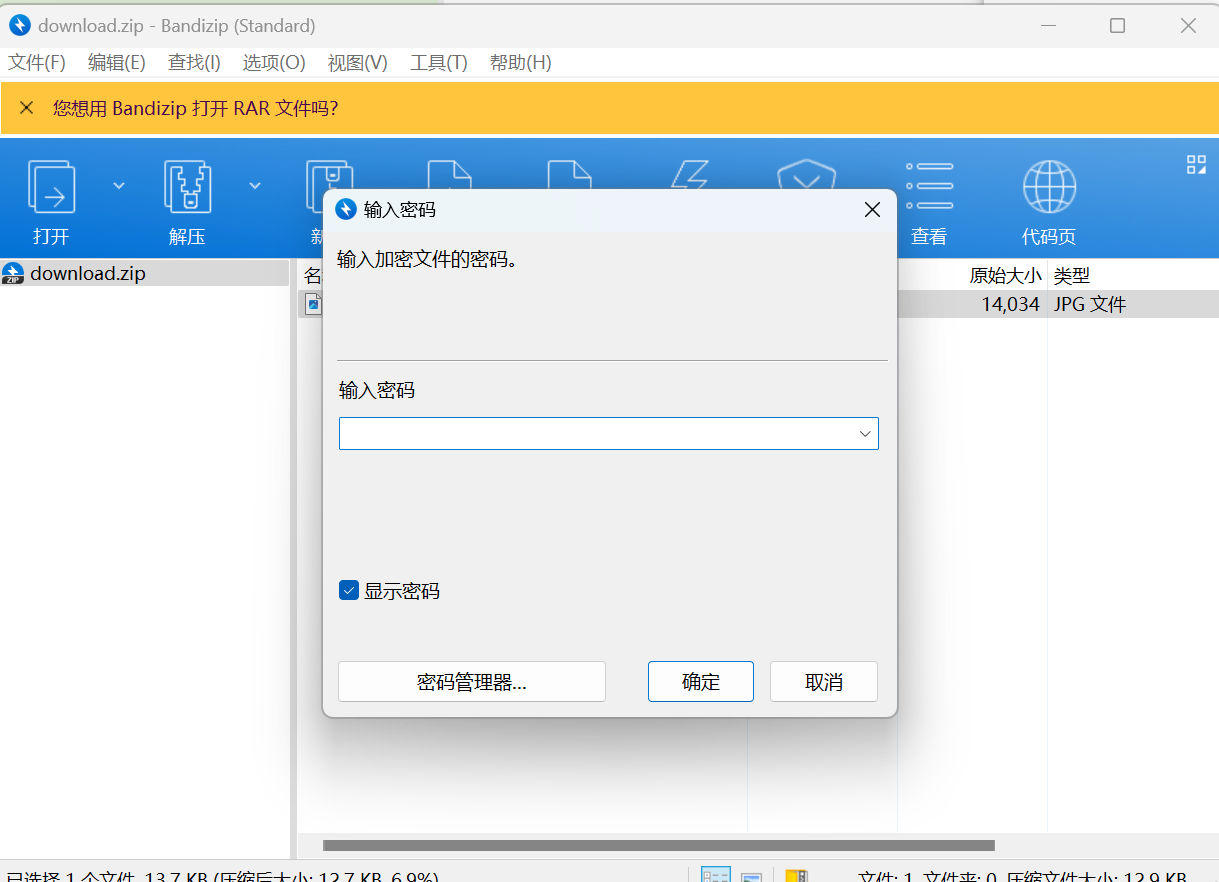Open the 工具(T) menu
The width and height of the screenshot is (1219, 882).
tap(439, 63)
